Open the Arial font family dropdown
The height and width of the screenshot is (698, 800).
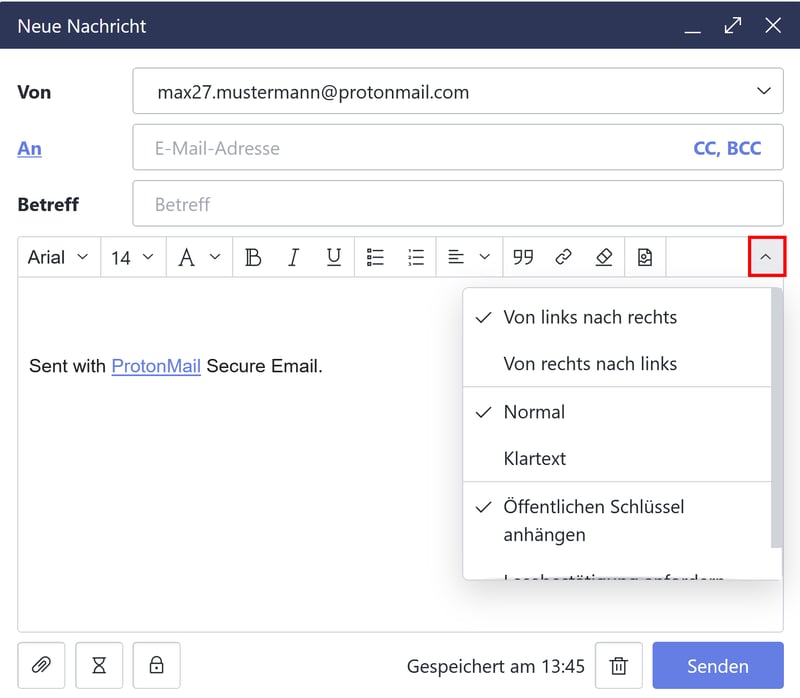click(x=58, y=257)
